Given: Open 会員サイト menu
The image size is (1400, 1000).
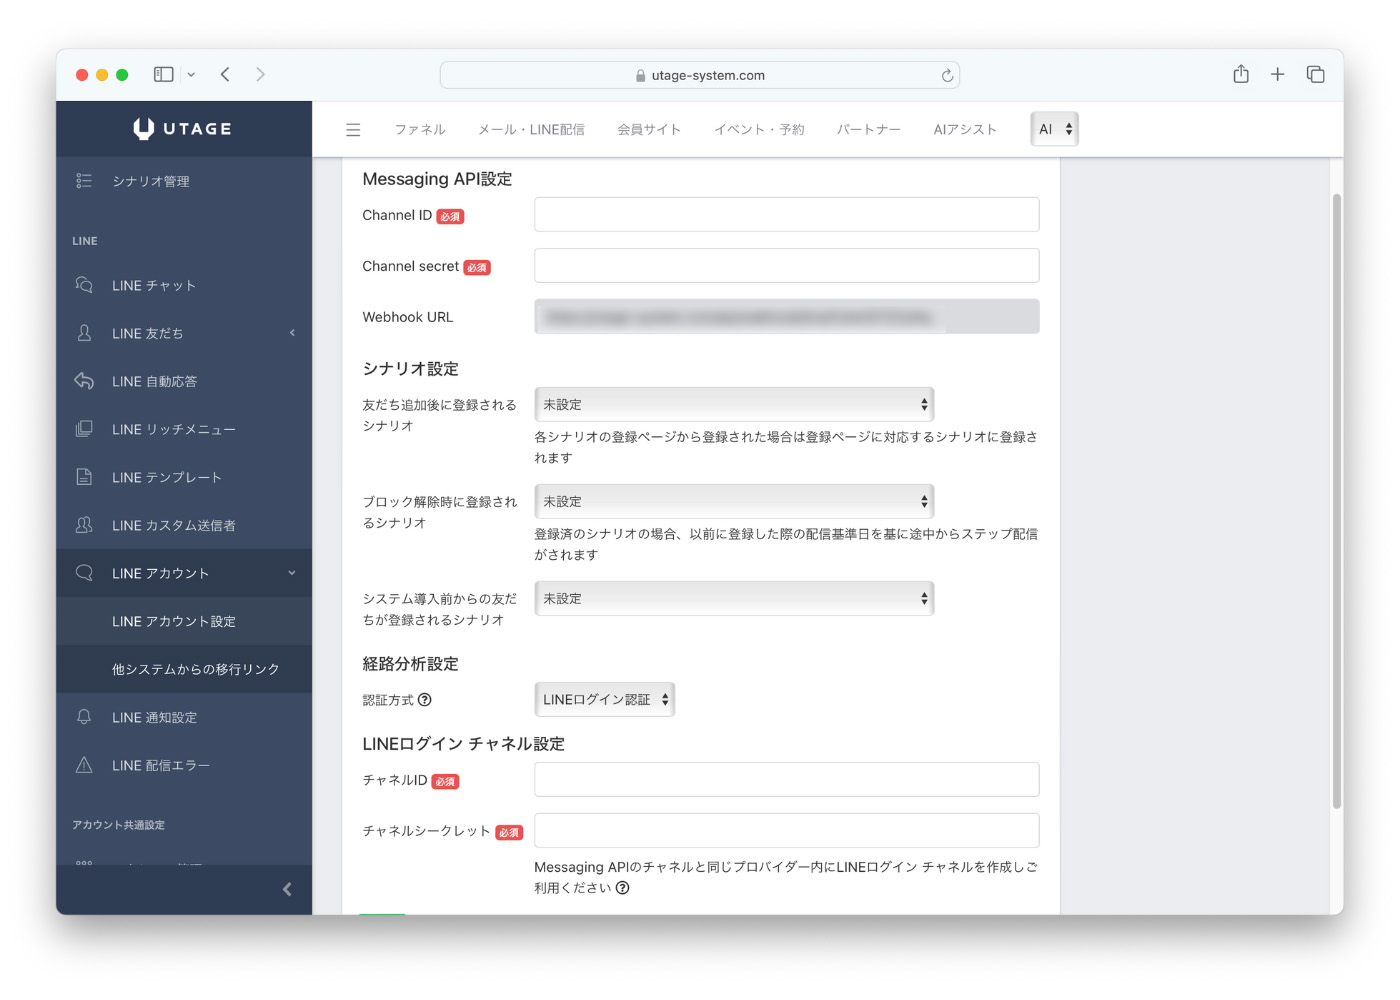Looking at the screenshot, I should pos(649,130).
